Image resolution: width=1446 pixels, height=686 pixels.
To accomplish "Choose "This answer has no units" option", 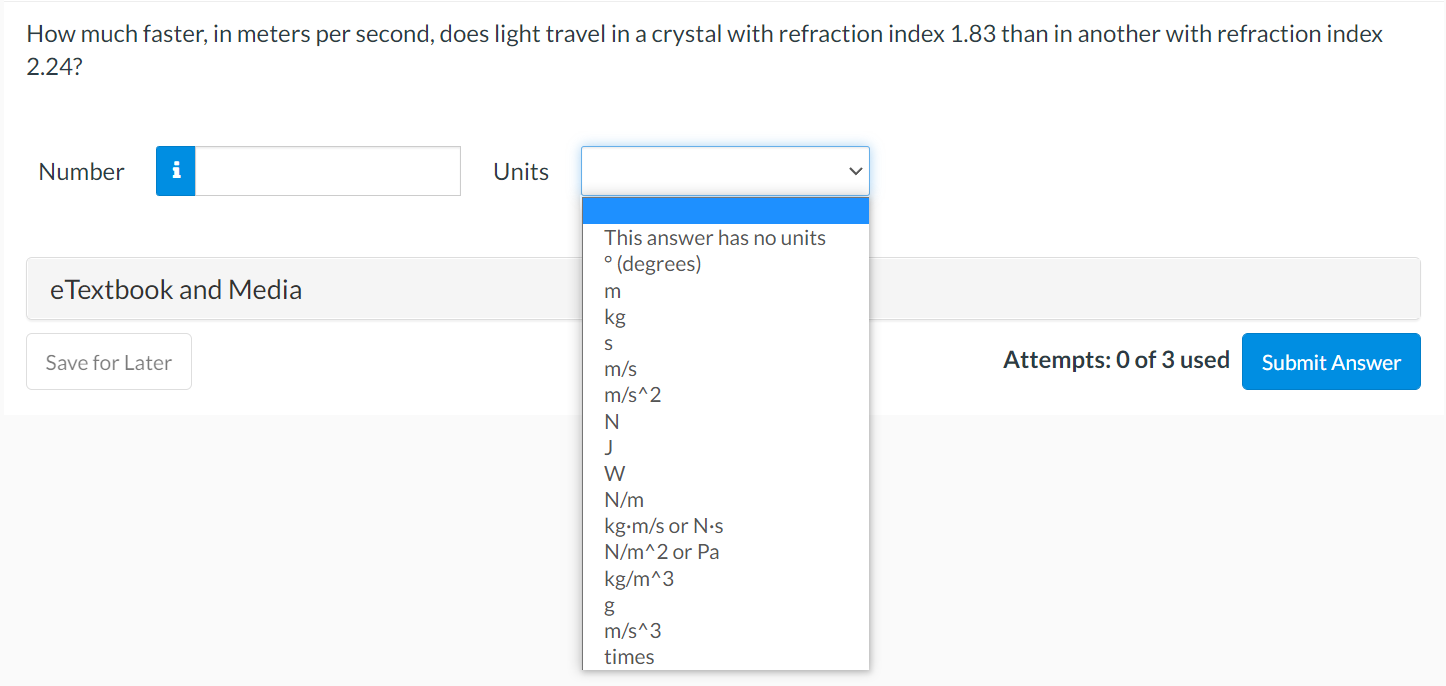I will (x=714, y=237).
